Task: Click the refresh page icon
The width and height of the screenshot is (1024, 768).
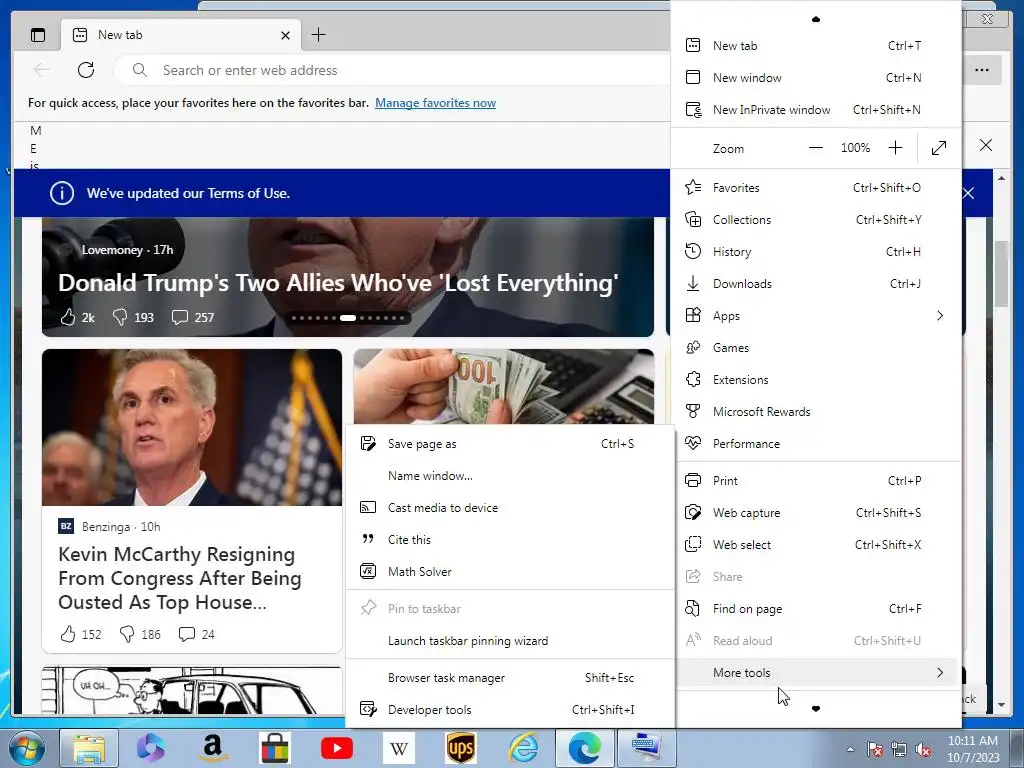Action: pyautogui.click(x=86, y=70)
